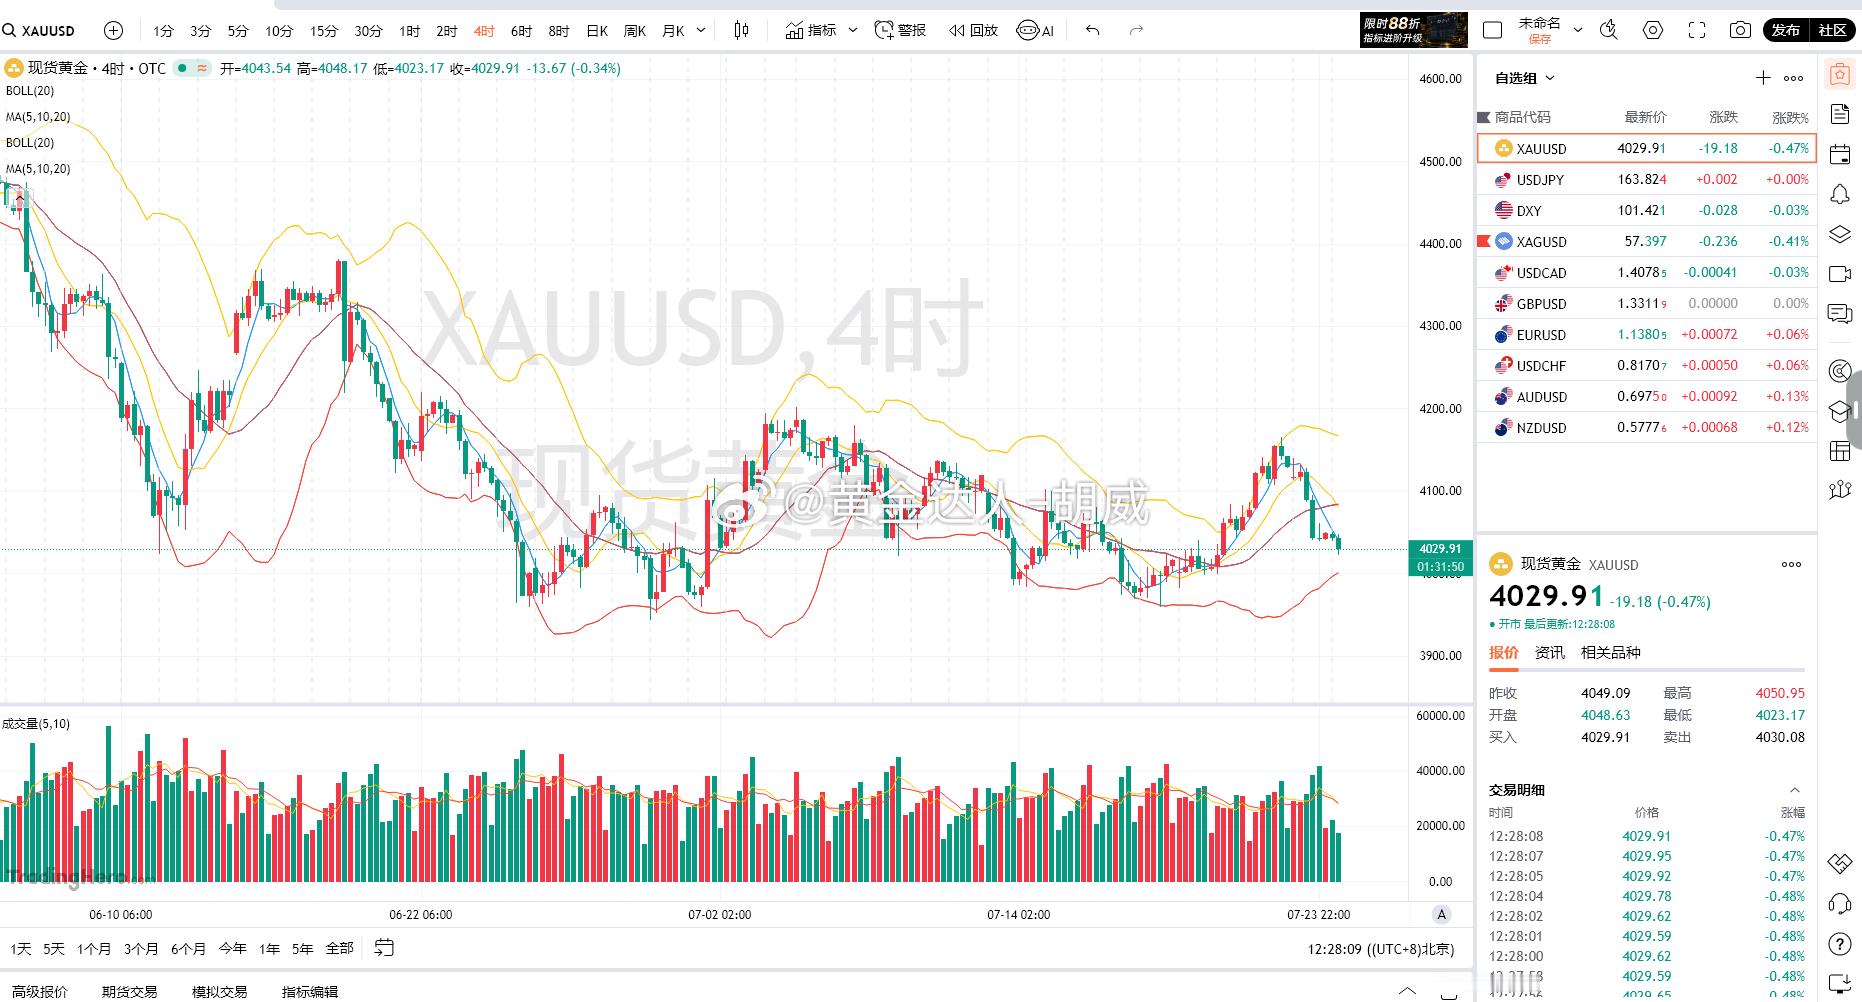Toggle auto scale A button
Image resolution: width=1862 pixels, height=1002 pixels.
coord(1441,914)
